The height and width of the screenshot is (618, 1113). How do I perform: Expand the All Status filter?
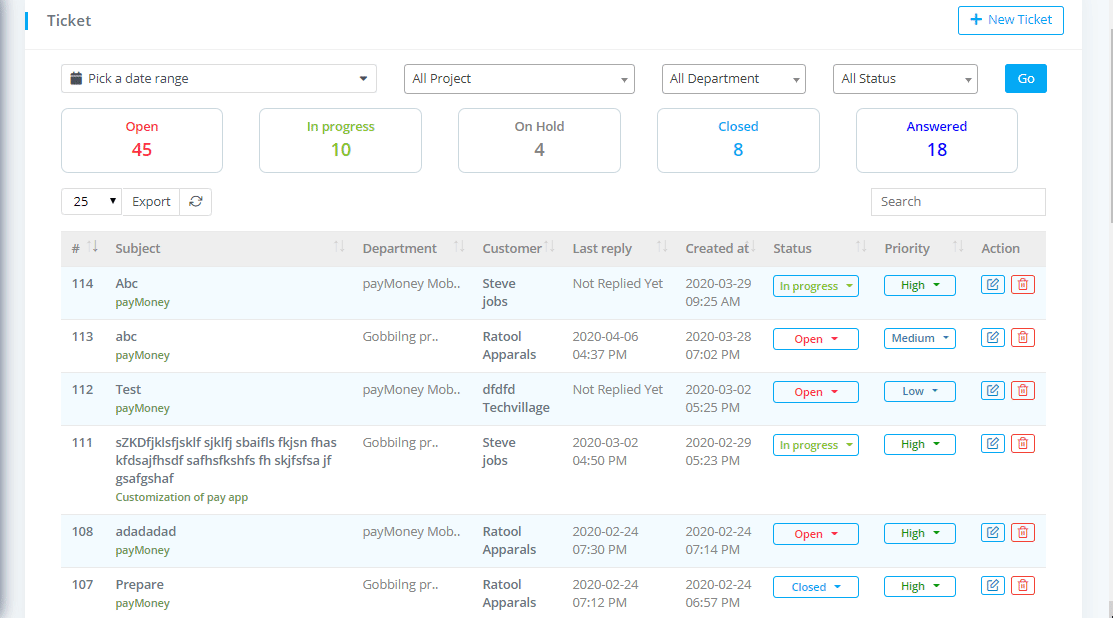(x=904, y=79)
